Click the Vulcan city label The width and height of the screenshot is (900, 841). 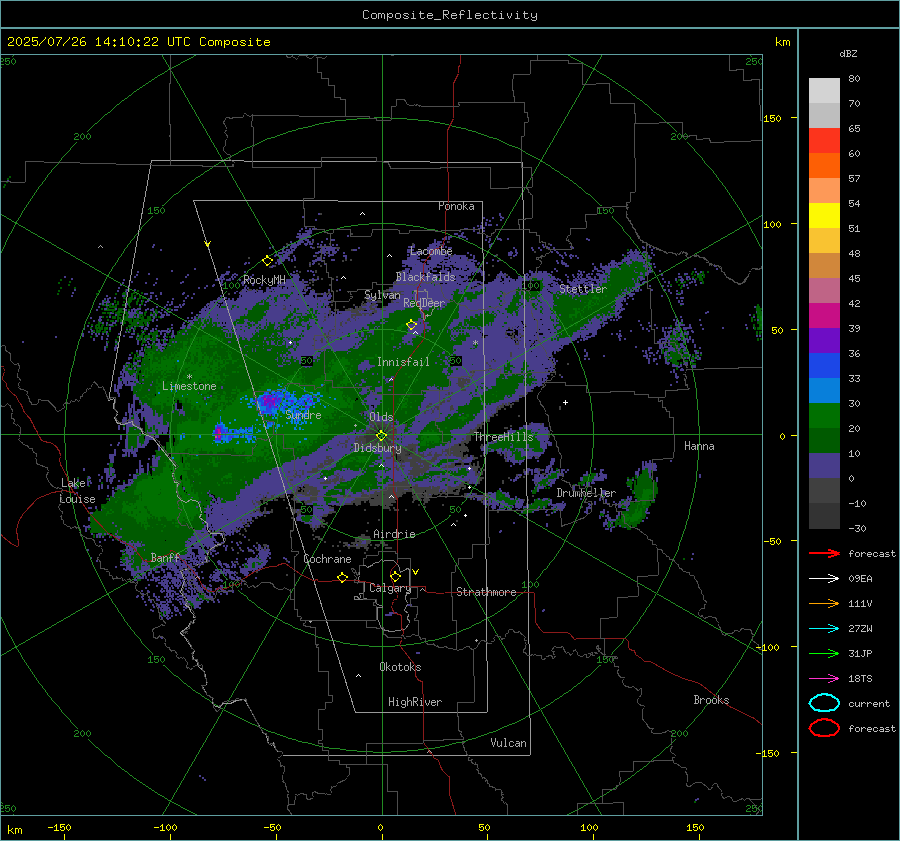pos(509,743)
